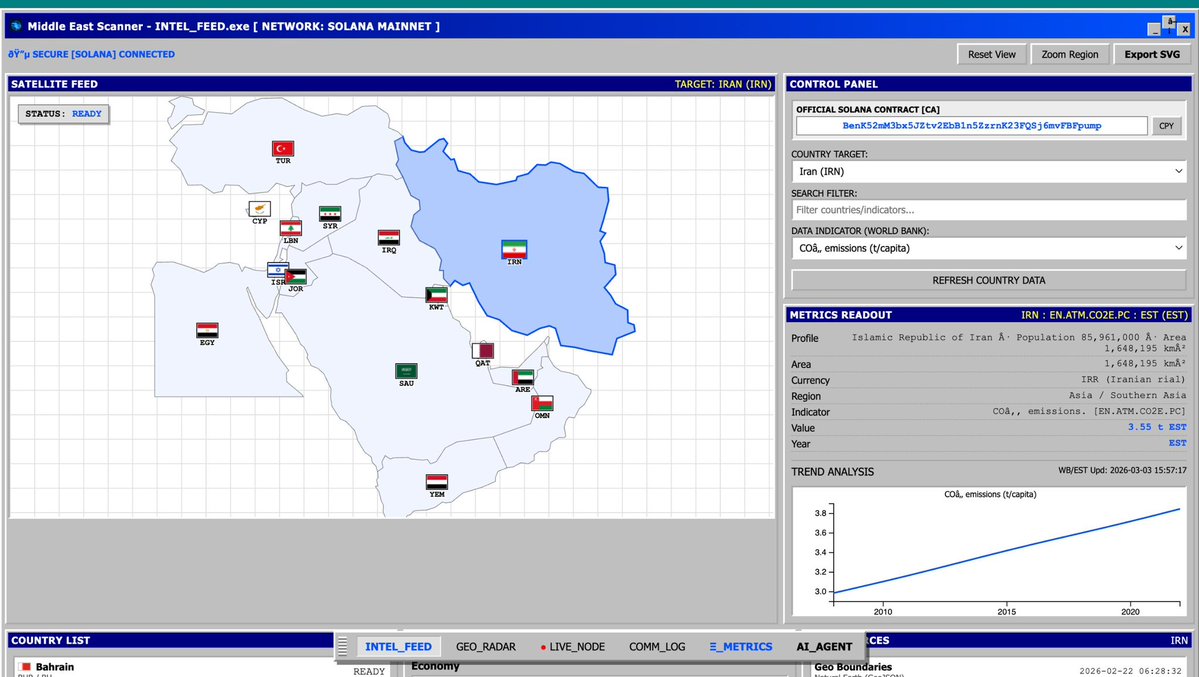The width and height of the screenshot is (1199, 677).
Task: Click the IRN : EN.ATM.CO2E.PC : EST header text
Action: pos(1104,315)
